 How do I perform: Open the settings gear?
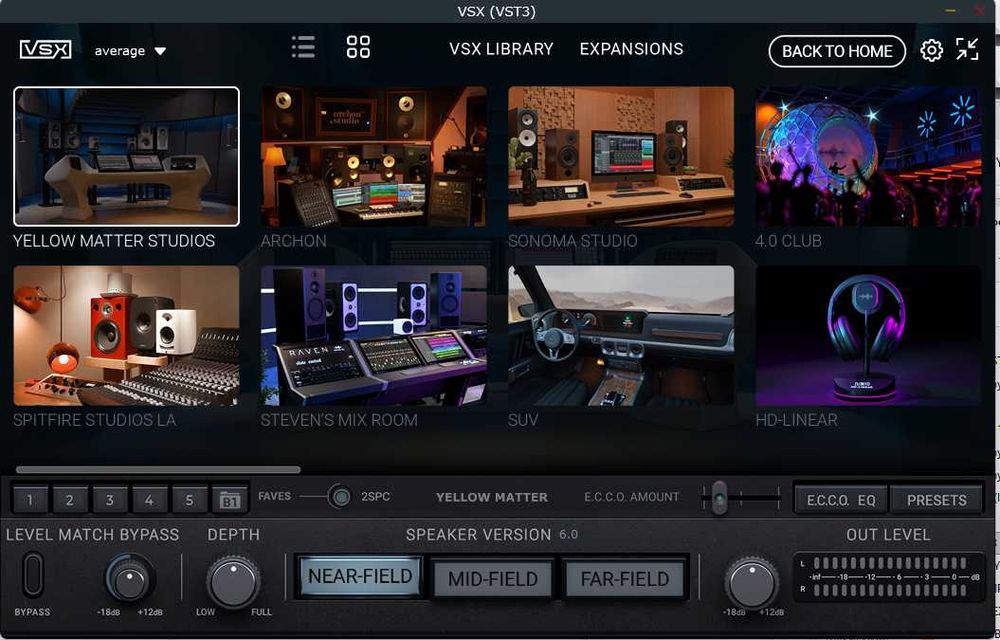click(x=931, y=50)
